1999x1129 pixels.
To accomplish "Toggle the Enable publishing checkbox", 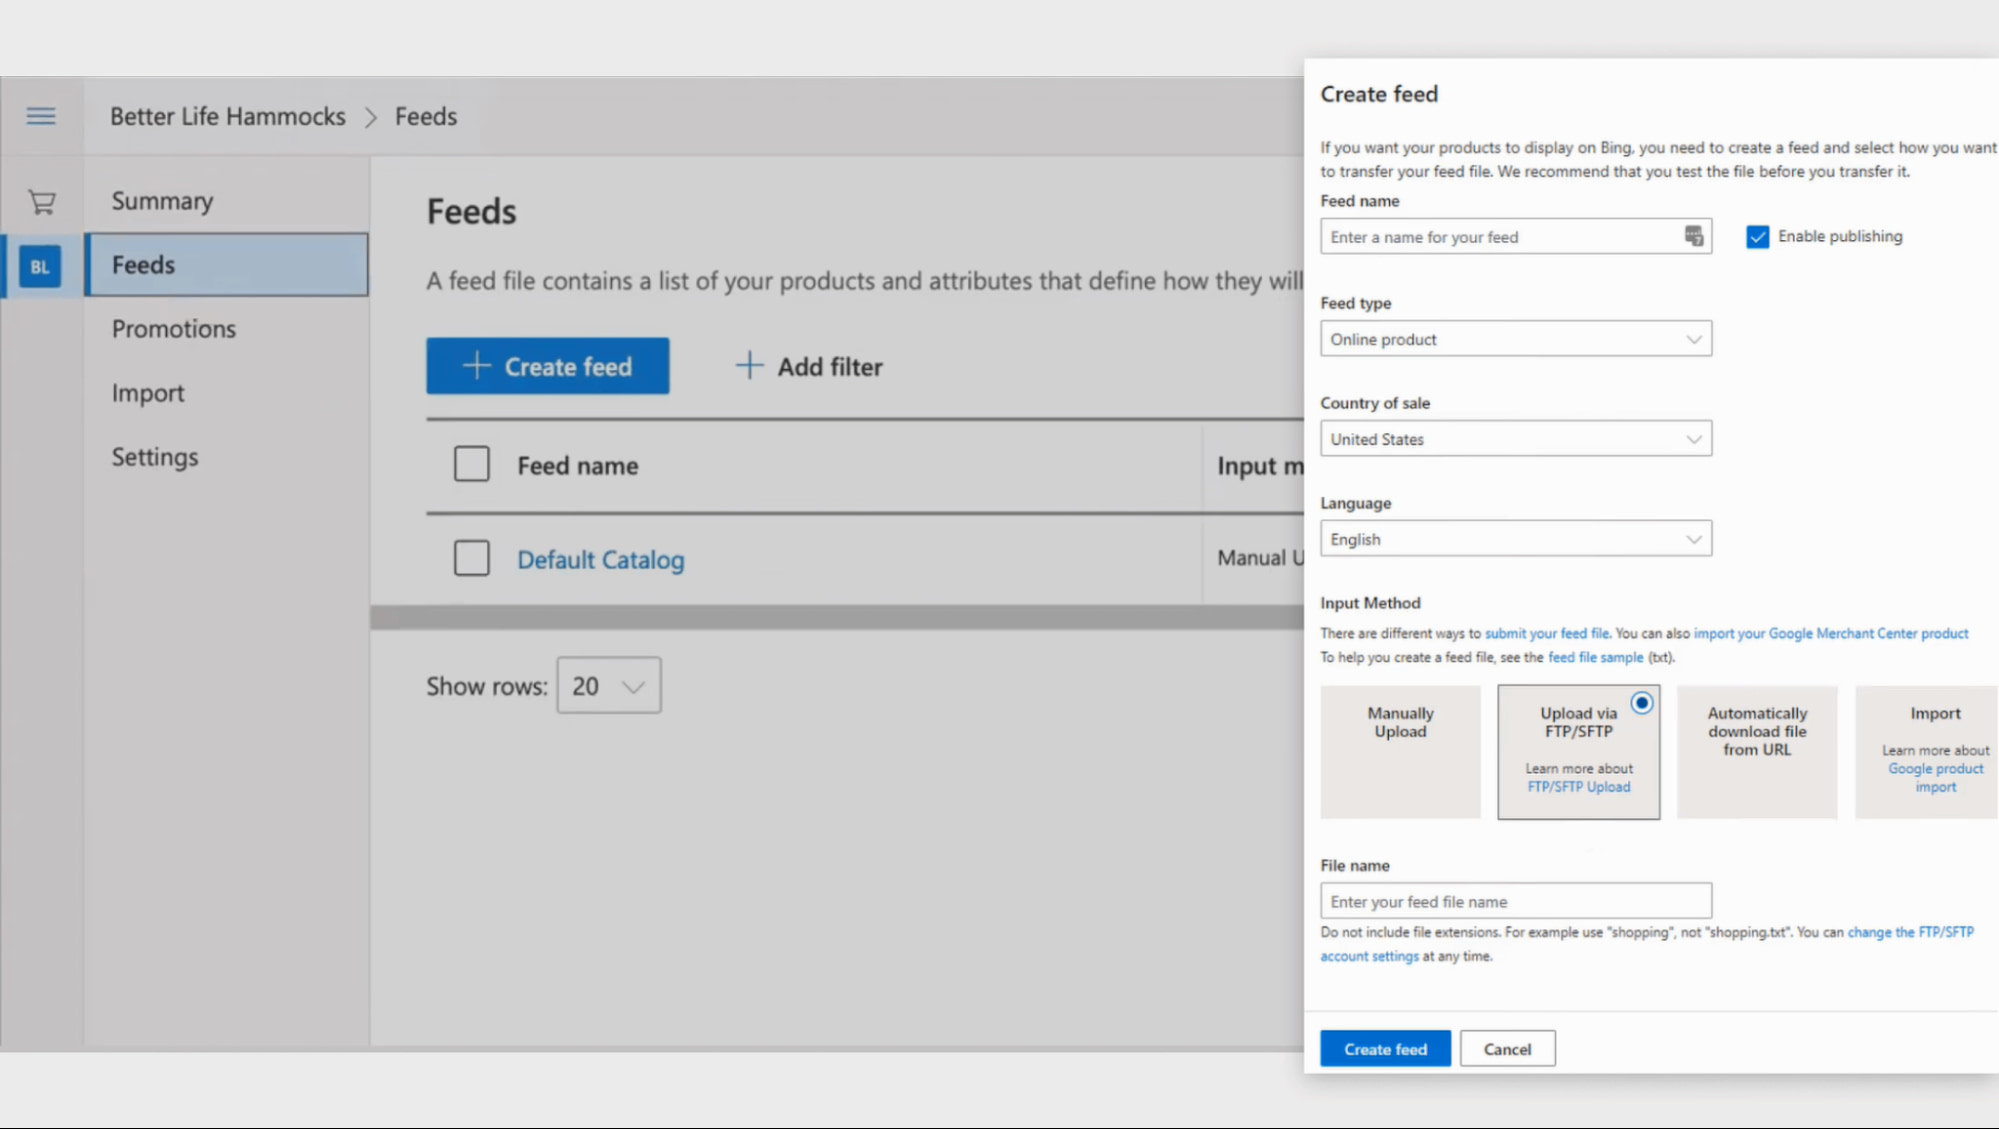I will tap(1757, 236).
